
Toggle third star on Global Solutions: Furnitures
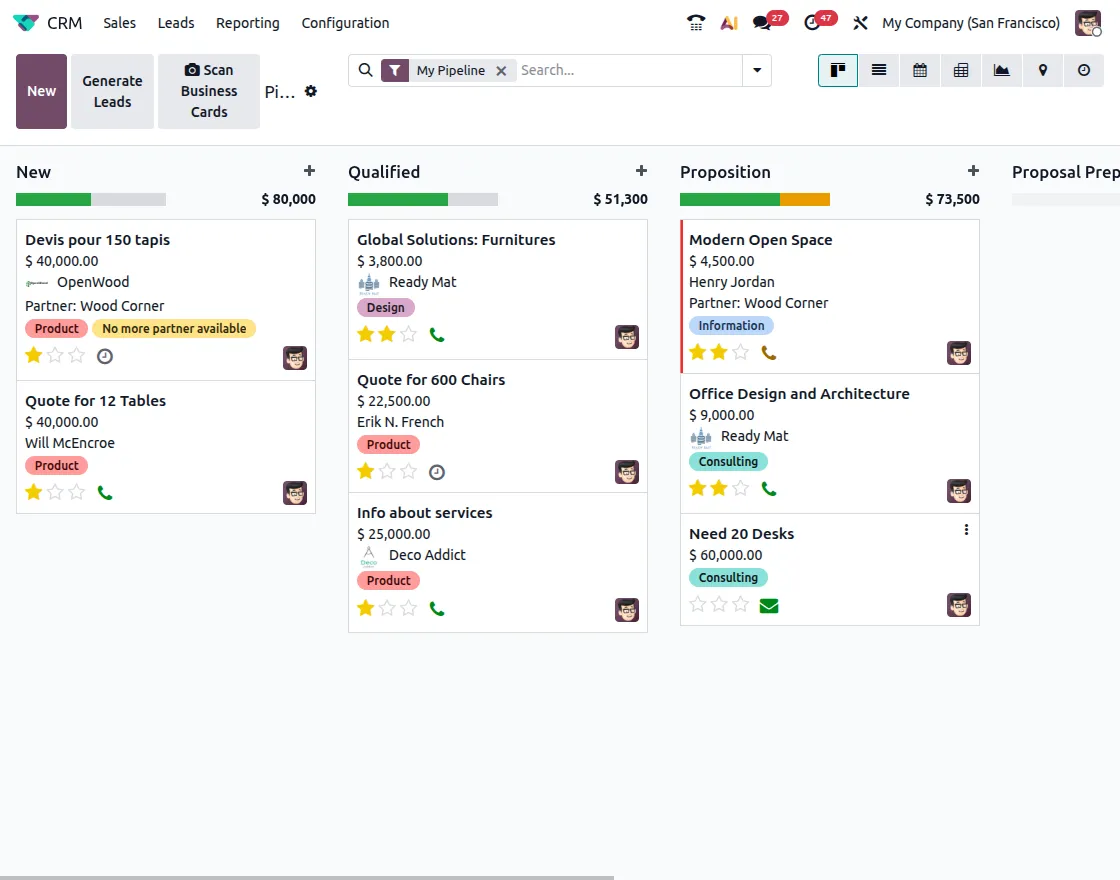click(406, 334)
